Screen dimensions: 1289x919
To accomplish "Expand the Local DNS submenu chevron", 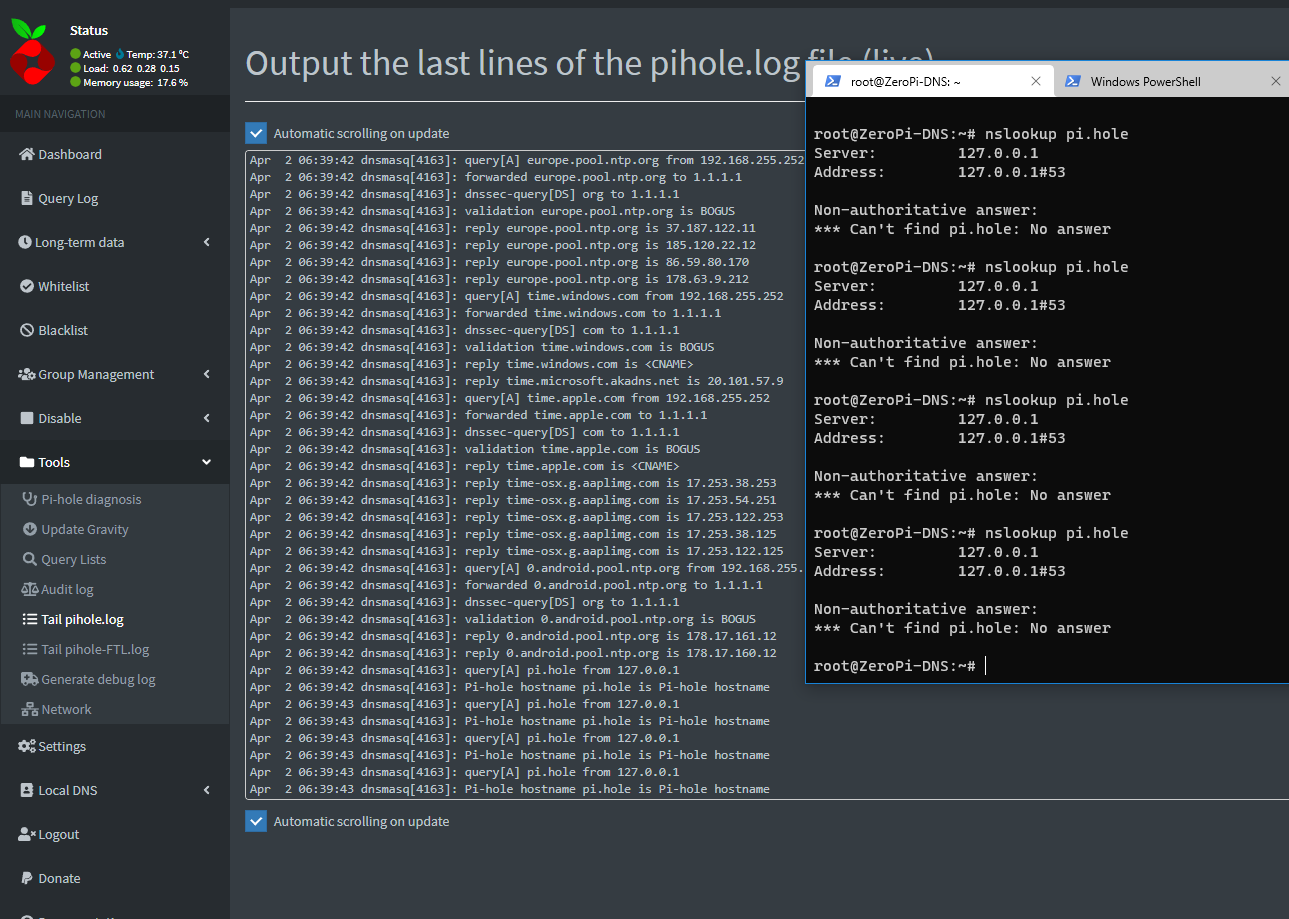I will tap(206, 790).
